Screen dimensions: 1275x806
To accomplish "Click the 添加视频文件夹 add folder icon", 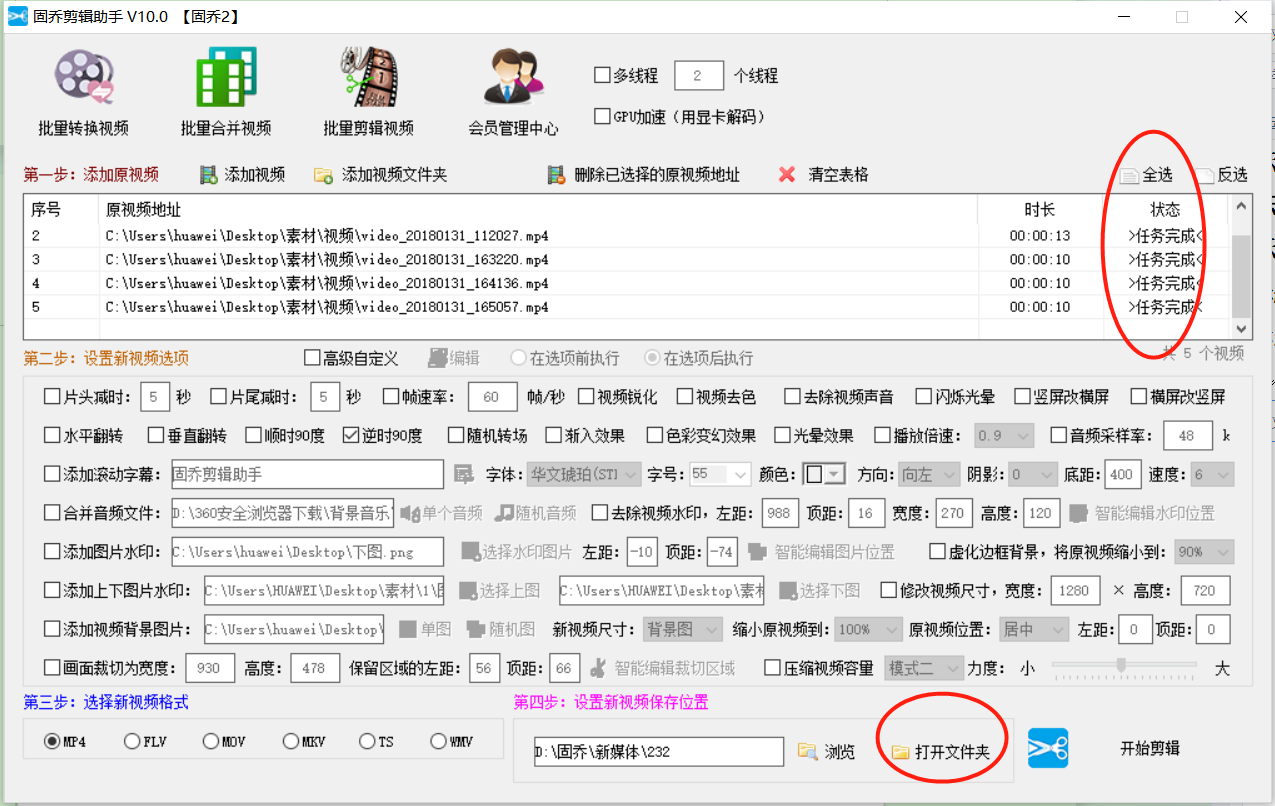I will tap(325, 174).
